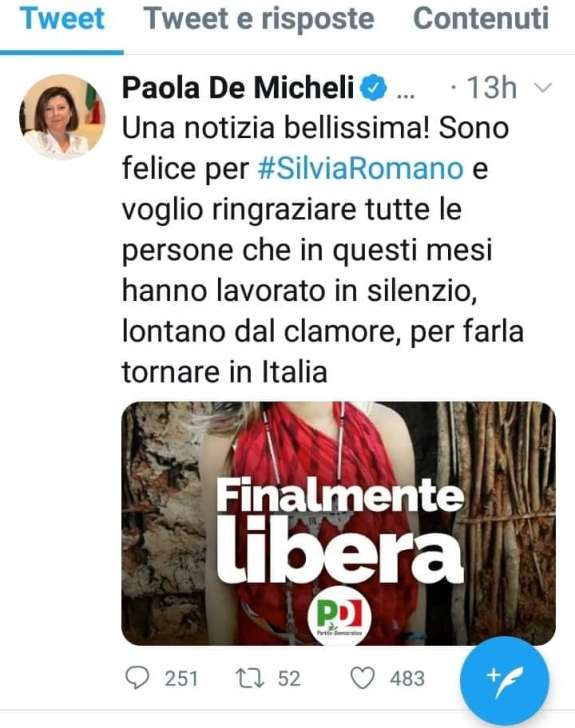This screenshot has height=728, width=575.
Task: Open the reply speech bubble icon
Action: point(137,678)
